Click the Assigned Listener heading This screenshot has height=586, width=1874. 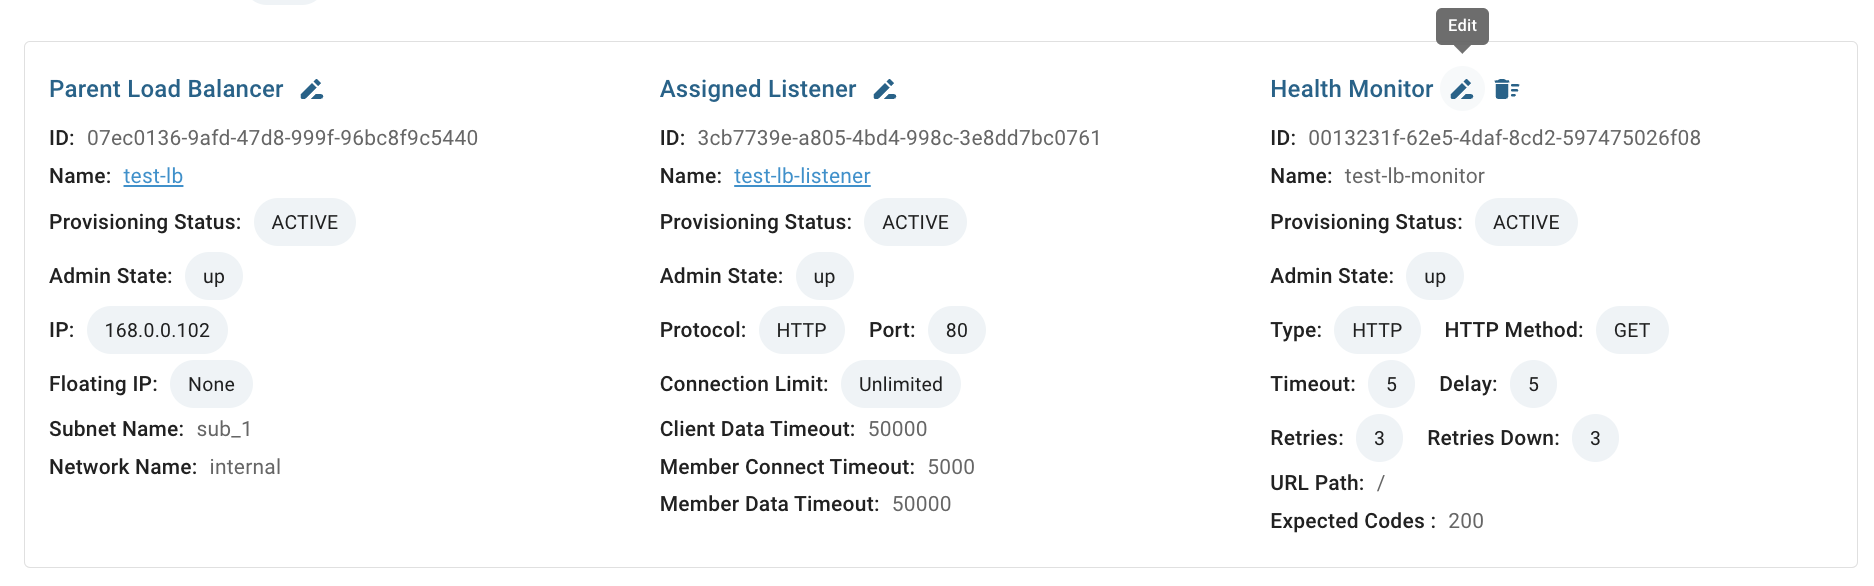[x=758, y=89]
